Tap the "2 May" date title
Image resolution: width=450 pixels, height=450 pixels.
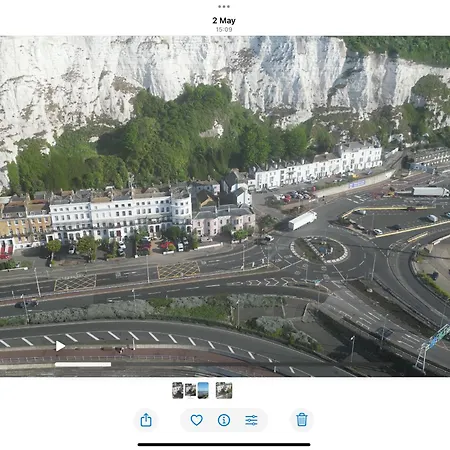(224, 20)
